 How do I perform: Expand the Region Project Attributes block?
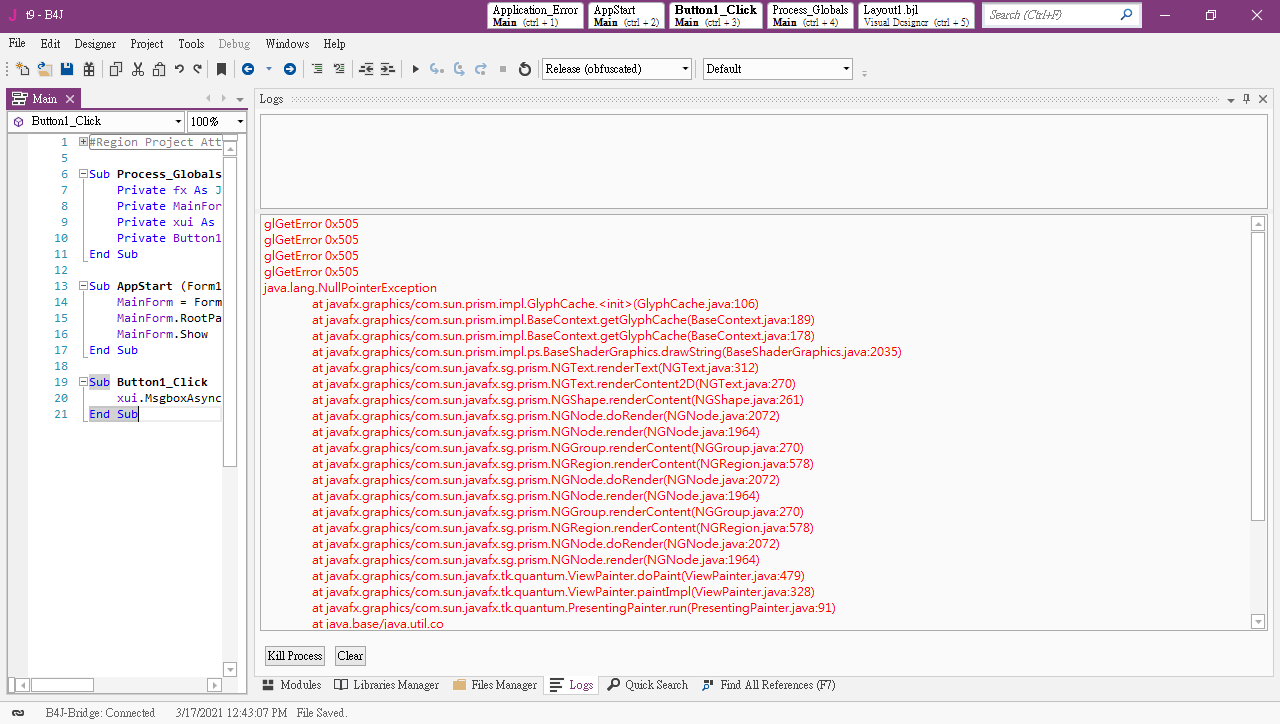pyautogui.click(x=83, y=142)
